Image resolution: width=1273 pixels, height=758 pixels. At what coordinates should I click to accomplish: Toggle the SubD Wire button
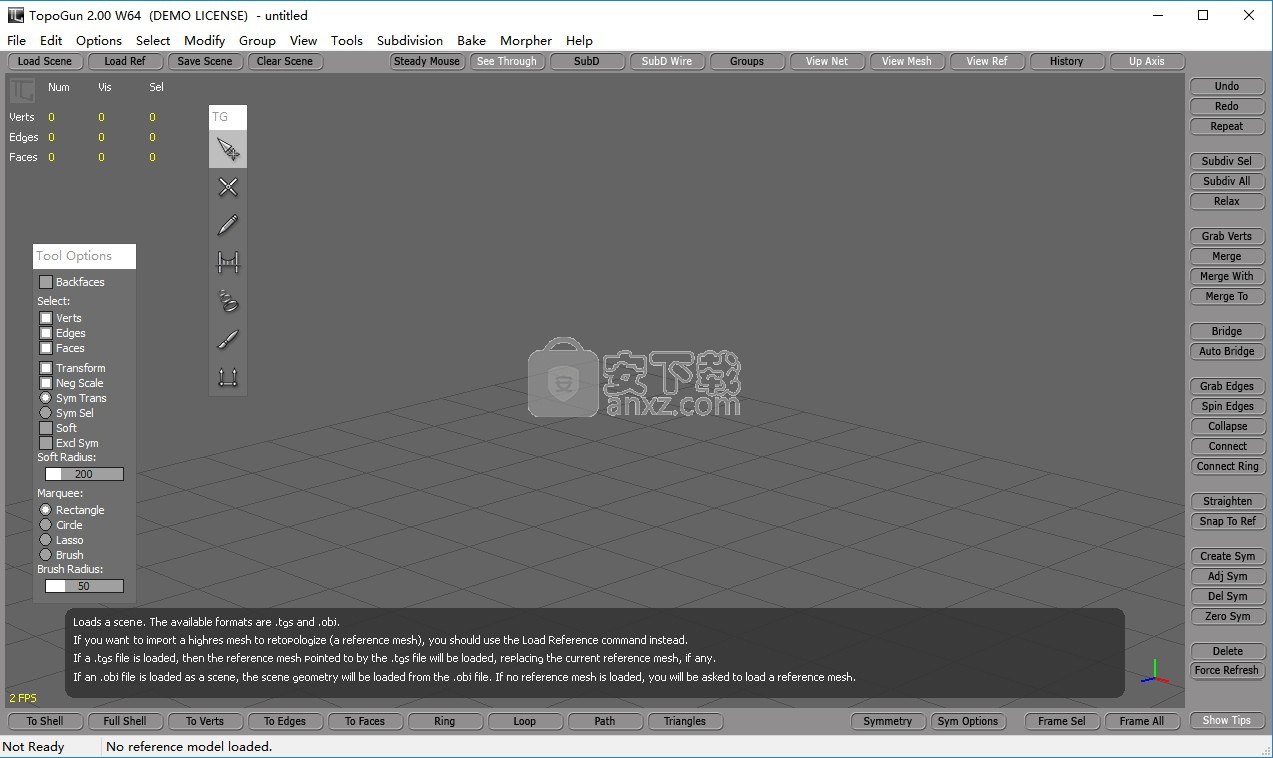pyautogui.click(x=667, y=61)
